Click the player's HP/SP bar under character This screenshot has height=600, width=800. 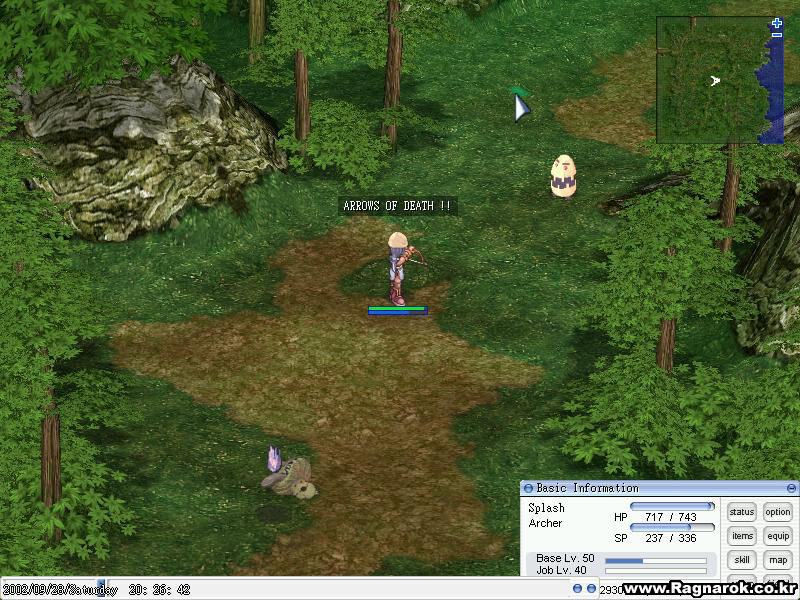(398, 311)
